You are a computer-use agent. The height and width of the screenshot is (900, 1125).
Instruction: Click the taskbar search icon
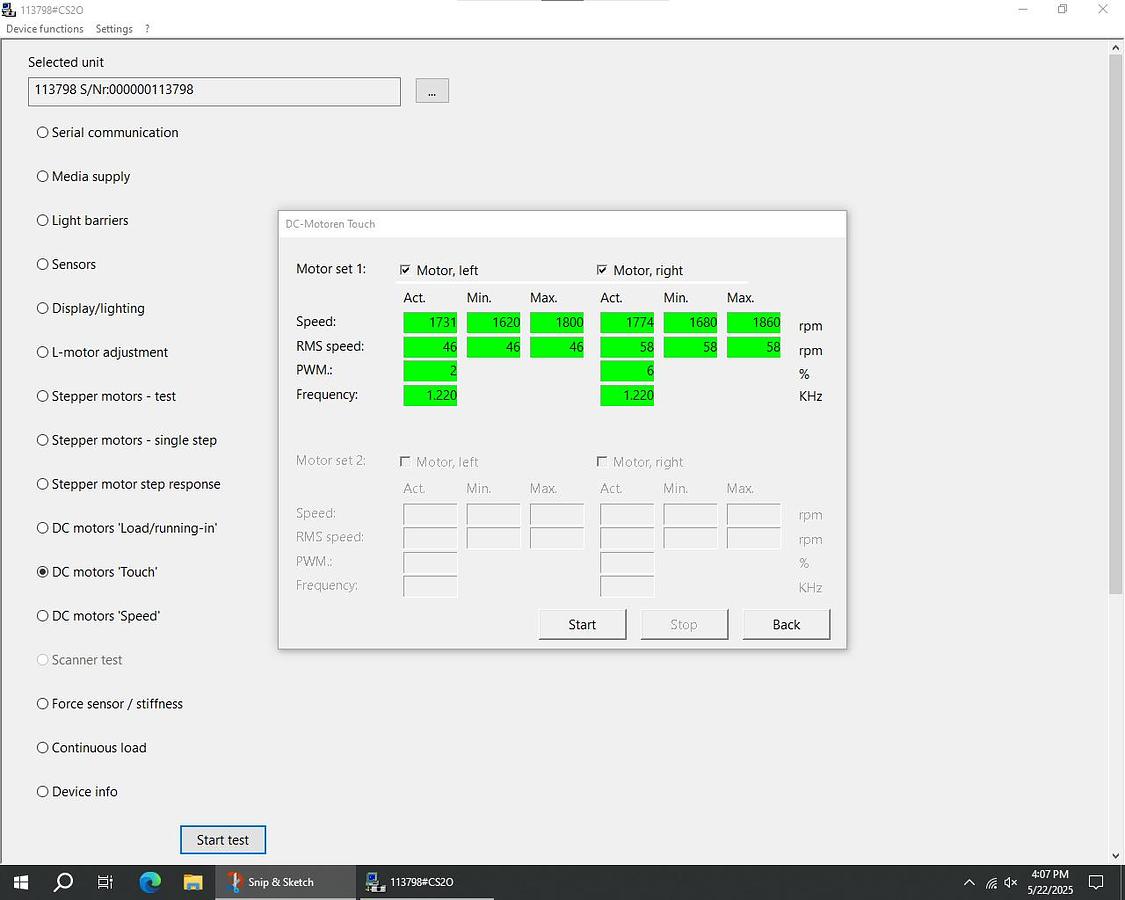coord(63,882)
